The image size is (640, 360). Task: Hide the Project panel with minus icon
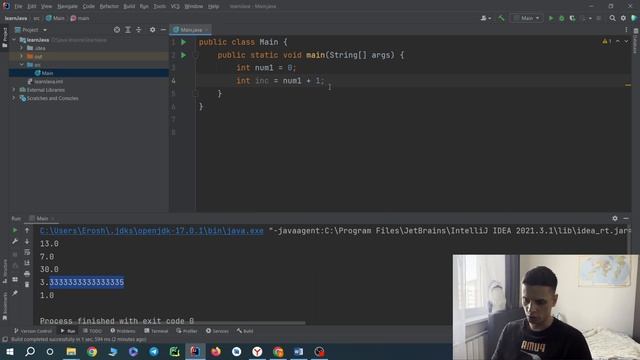pos(163,30)
